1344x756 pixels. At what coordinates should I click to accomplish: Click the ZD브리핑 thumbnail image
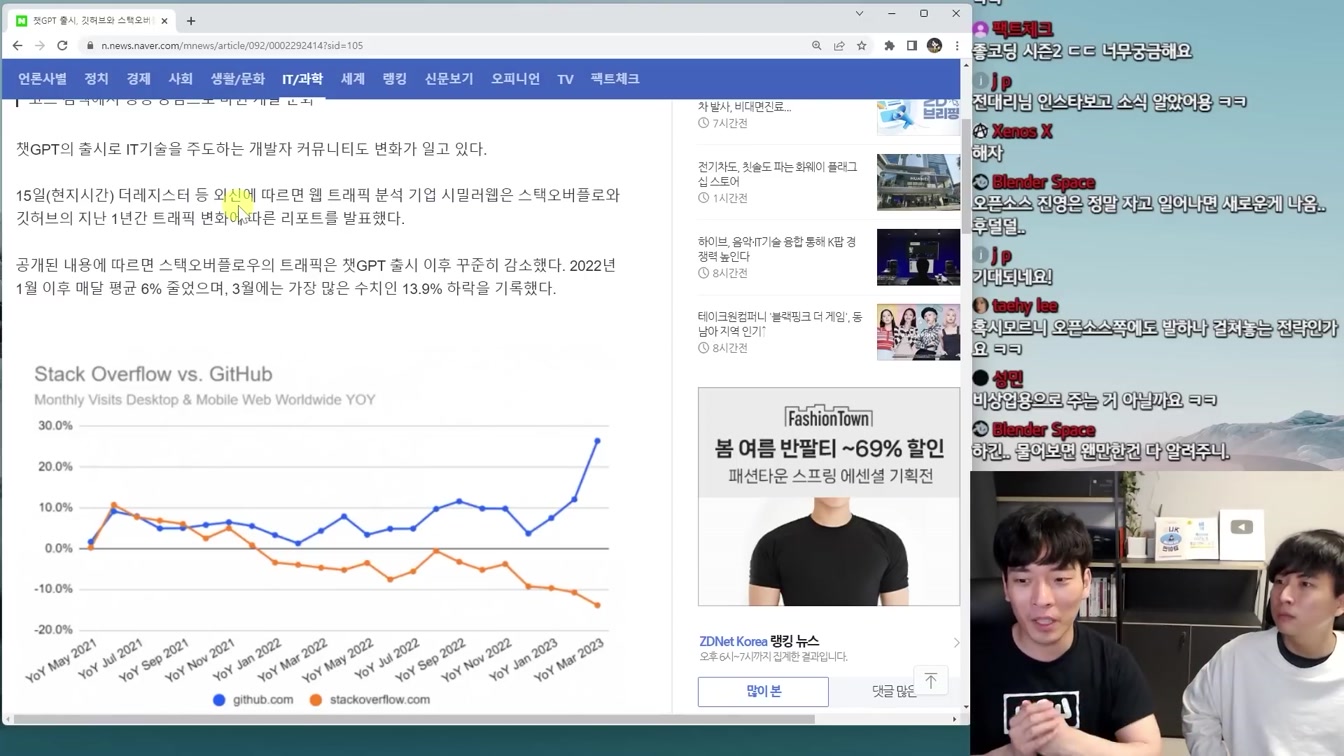pyautogui.click(x=918, y=116)
